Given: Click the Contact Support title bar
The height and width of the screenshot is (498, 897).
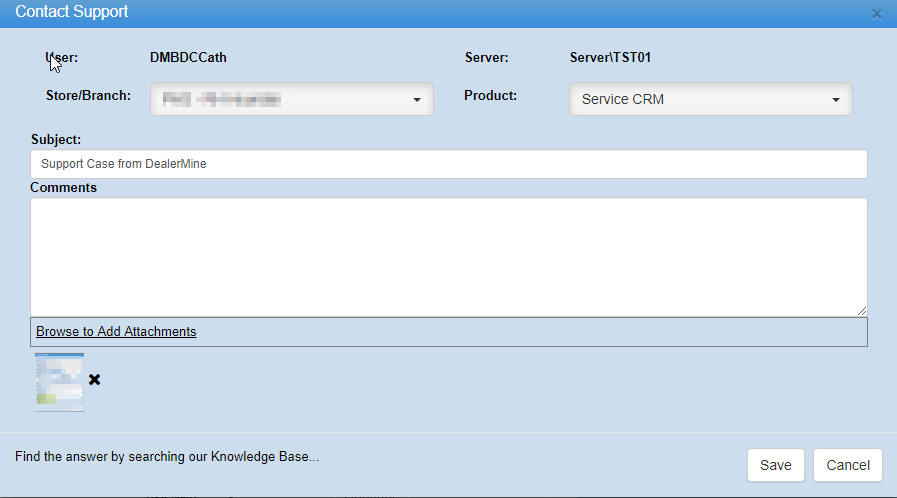Looking at the screenshot, I should pos(400,13).
